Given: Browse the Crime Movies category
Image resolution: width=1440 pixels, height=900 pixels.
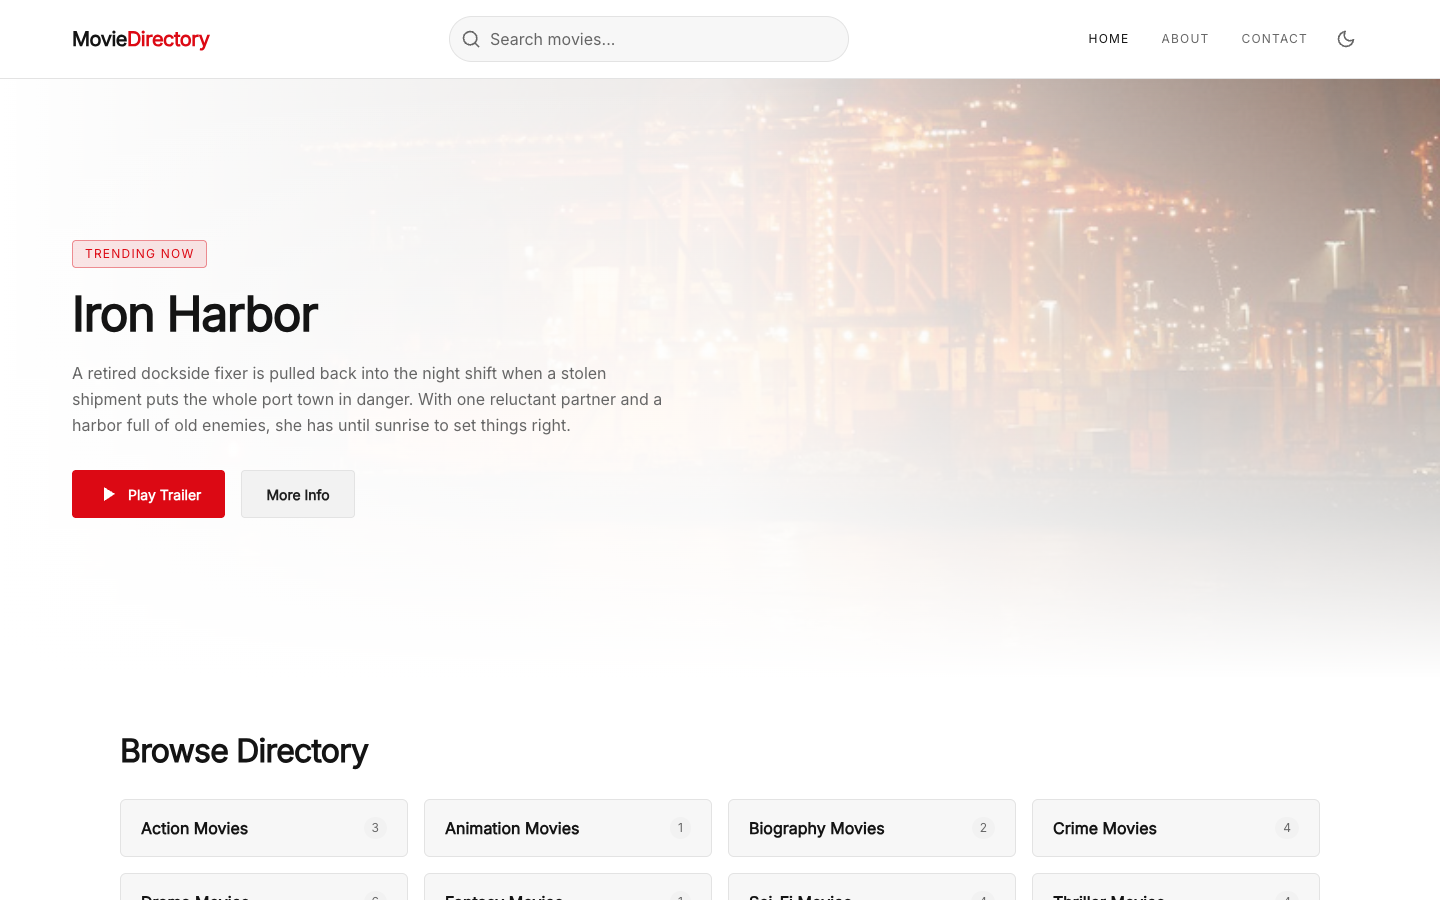Looking at the screenshot, I should pos(1176,828).
